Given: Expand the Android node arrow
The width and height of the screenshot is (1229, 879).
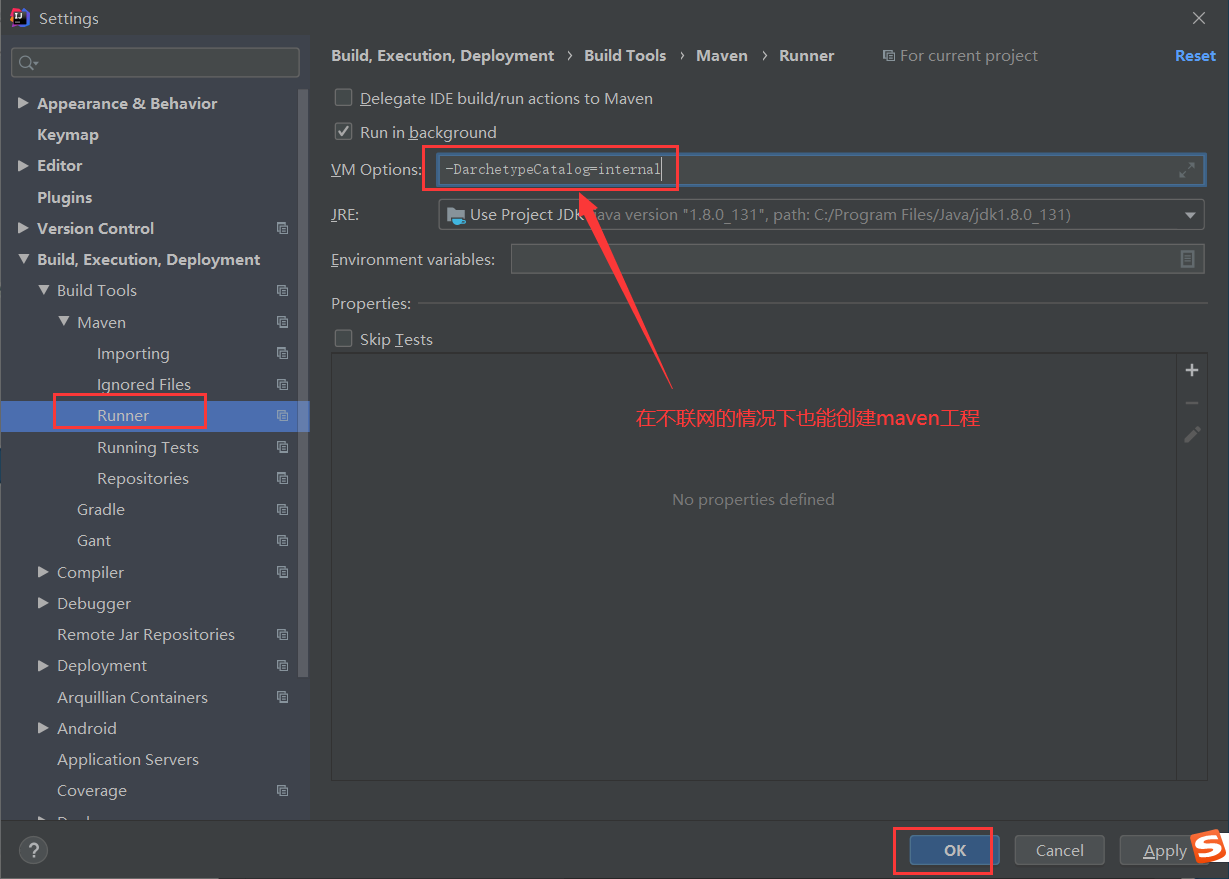Looking at the screenshot, I should coord(43,728).
